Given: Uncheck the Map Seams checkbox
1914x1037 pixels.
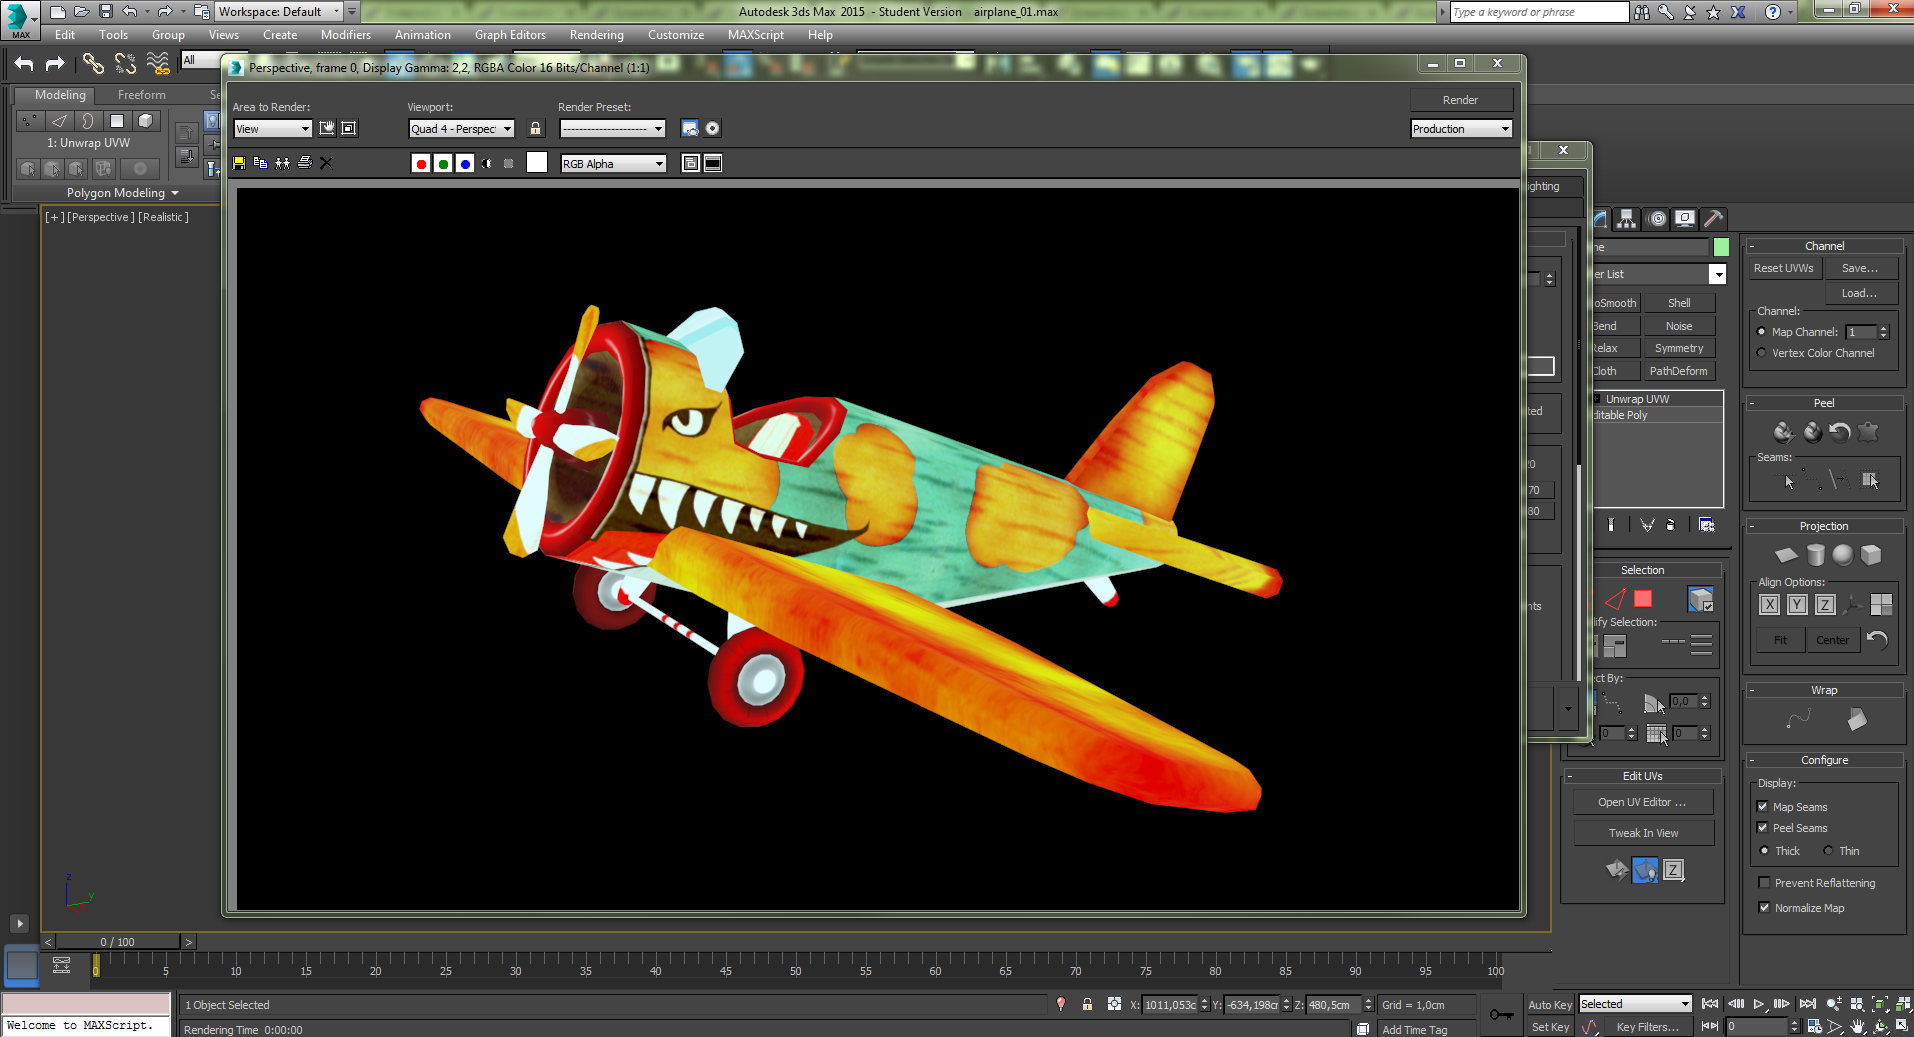Looking at the screenshot, I should coord(1763,807).
